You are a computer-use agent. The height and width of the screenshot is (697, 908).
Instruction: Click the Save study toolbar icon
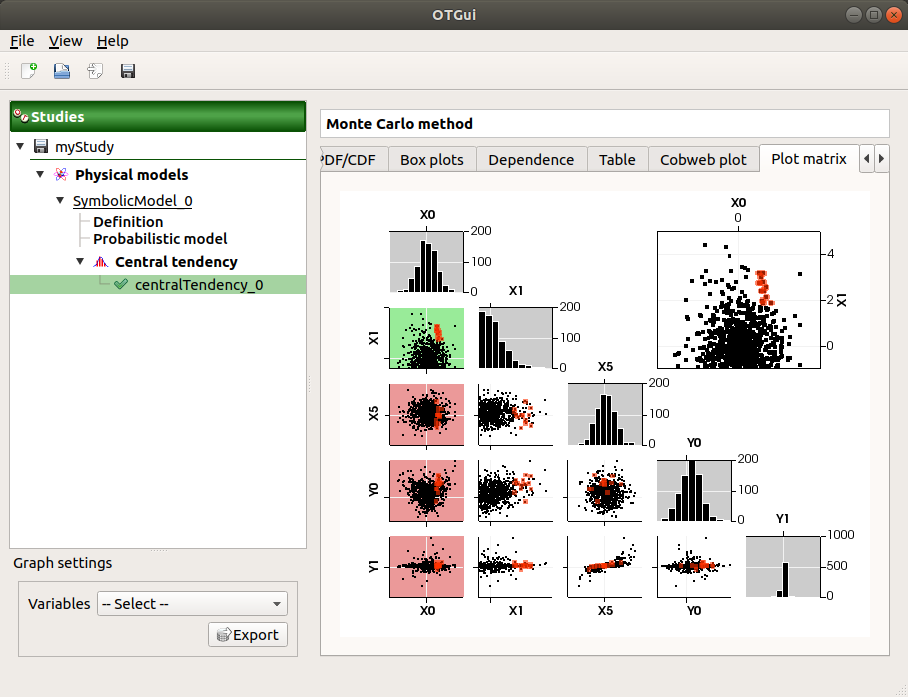coord(128,71)
